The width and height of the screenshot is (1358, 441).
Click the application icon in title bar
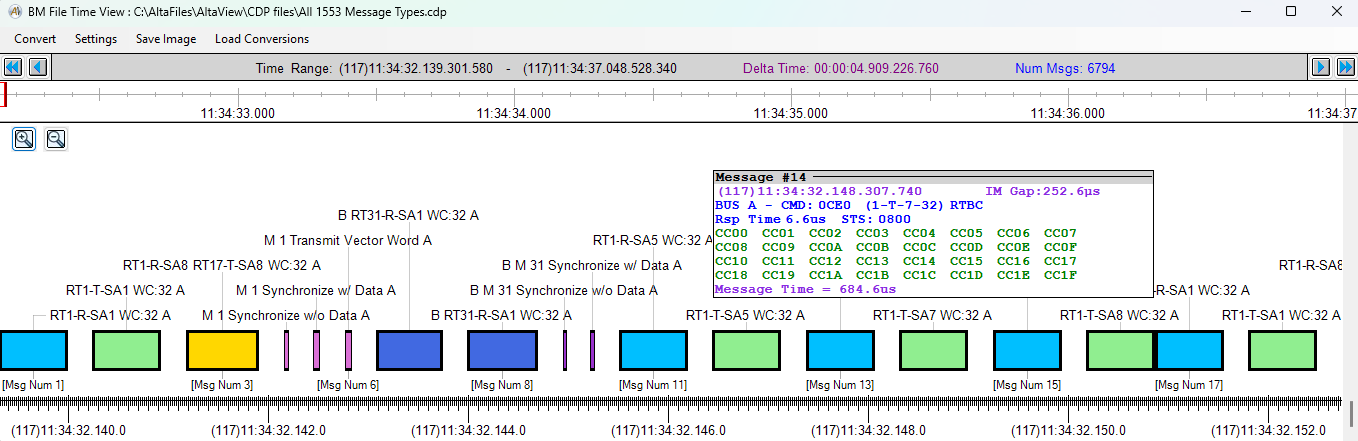[15, 11]
